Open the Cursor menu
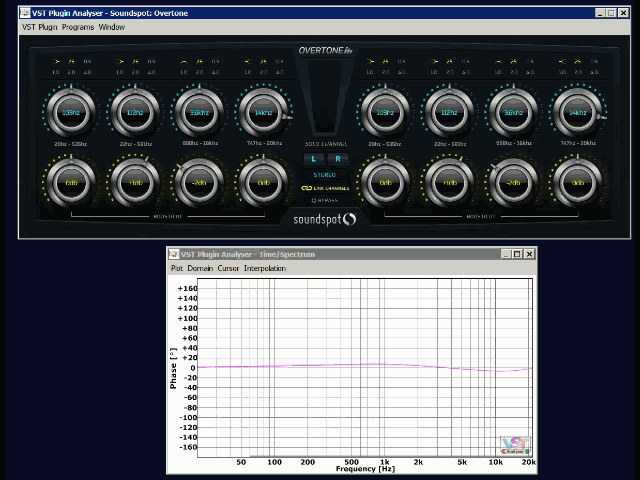Viewport: 640px width, 480px height. tap(228, 268)
